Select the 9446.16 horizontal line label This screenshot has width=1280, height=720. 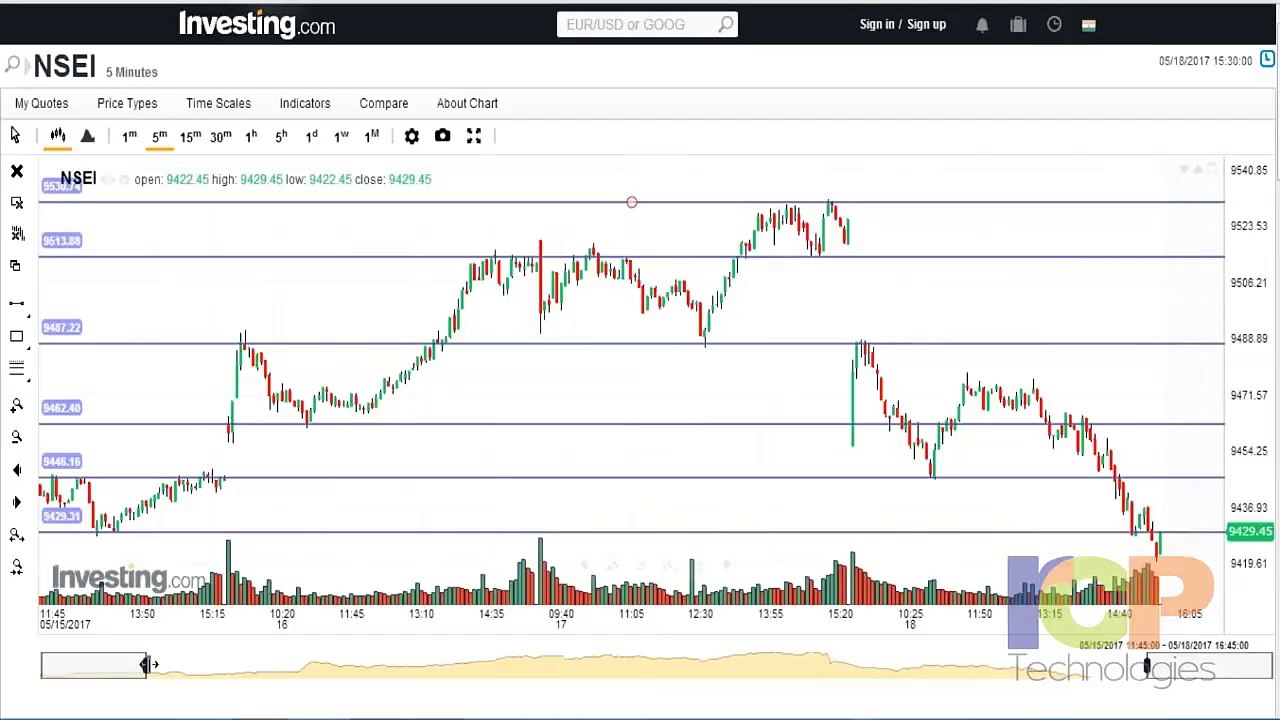pyautogui.click(x=62, y=461)
